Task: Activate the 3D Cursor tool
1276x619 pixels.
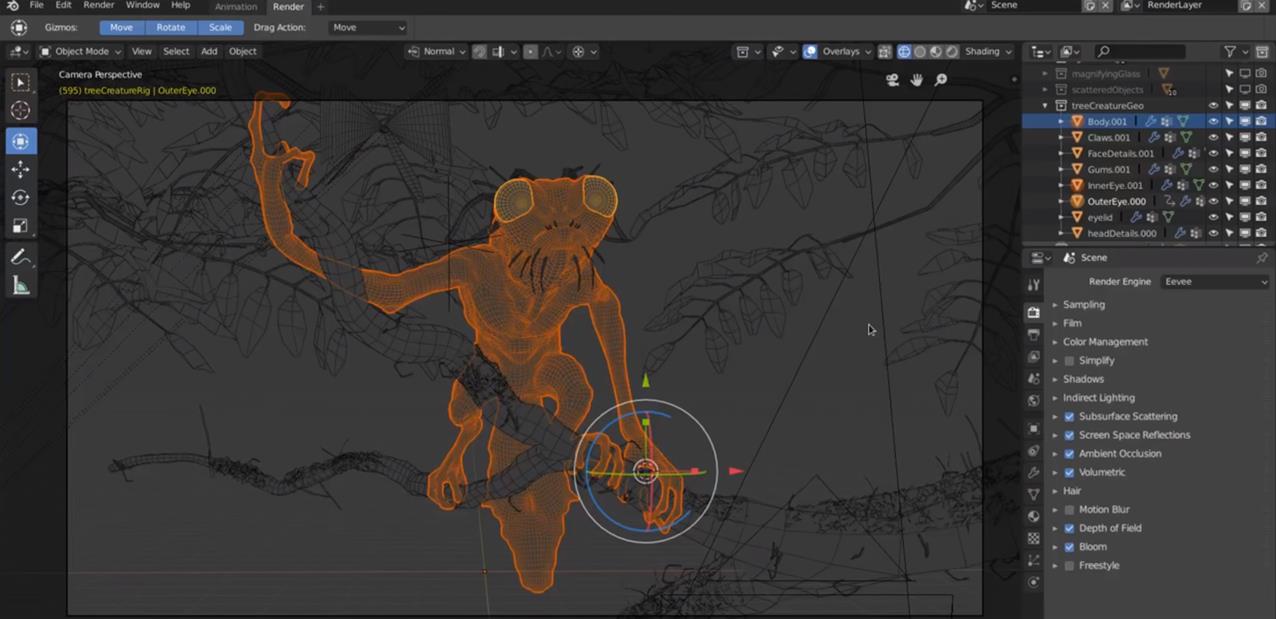Action: point(20,110)
